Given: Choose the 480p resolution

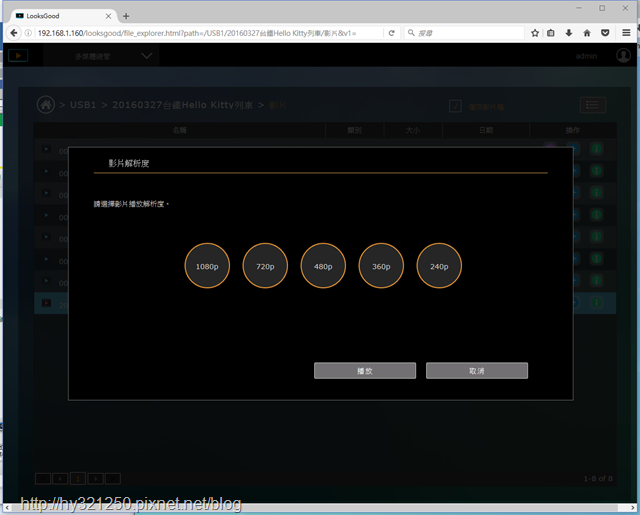Looking at the screenshot, I should tap(323, 266).
